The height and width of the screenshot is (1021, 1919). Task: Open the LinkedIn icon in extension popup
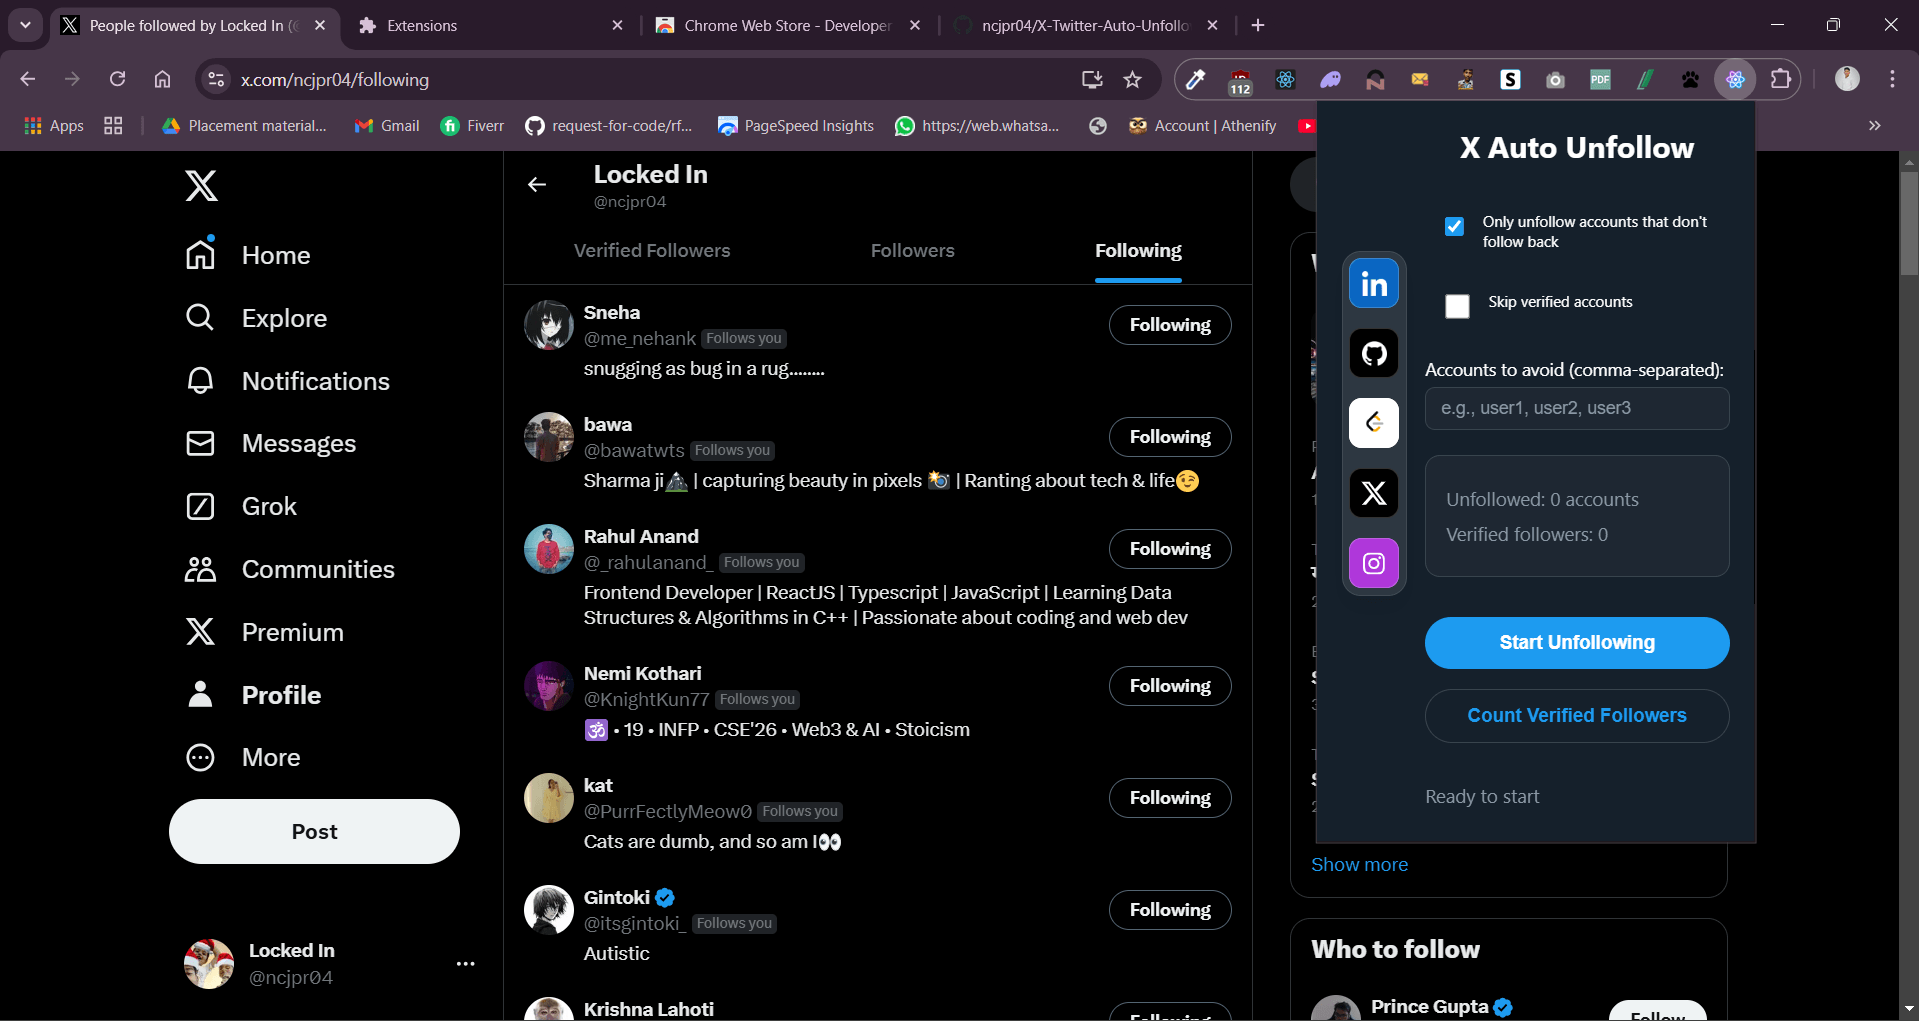click(x=1374, y=284)
